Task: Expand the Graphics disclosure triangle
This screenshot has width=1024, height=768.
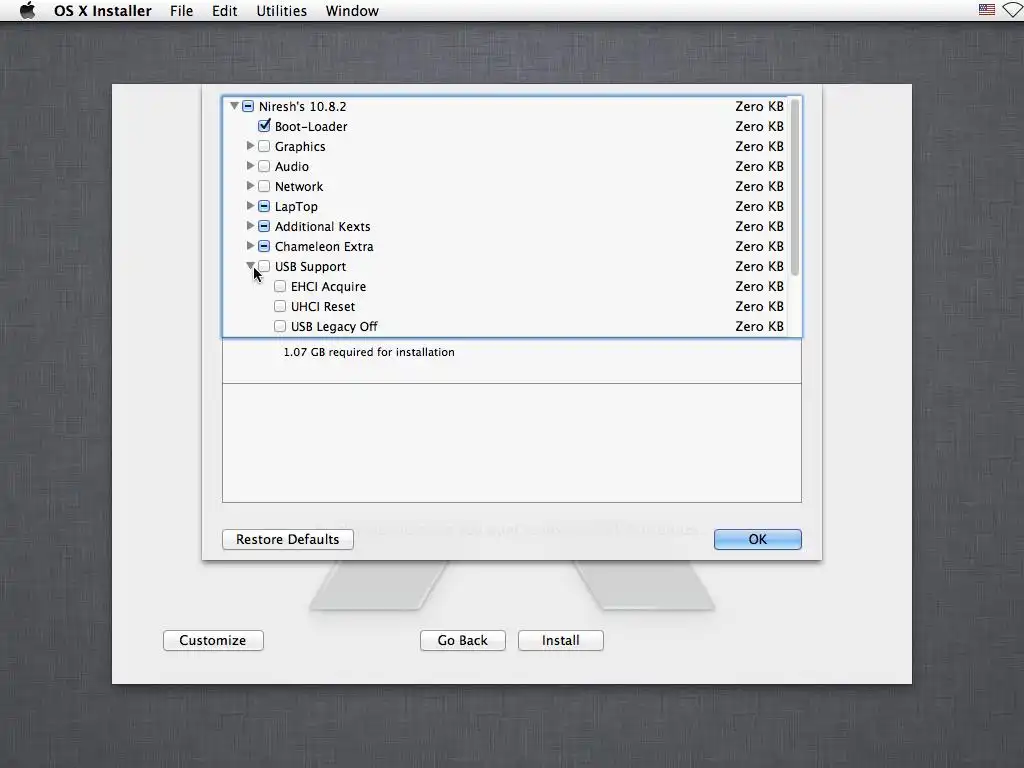Action: point(250,146)
